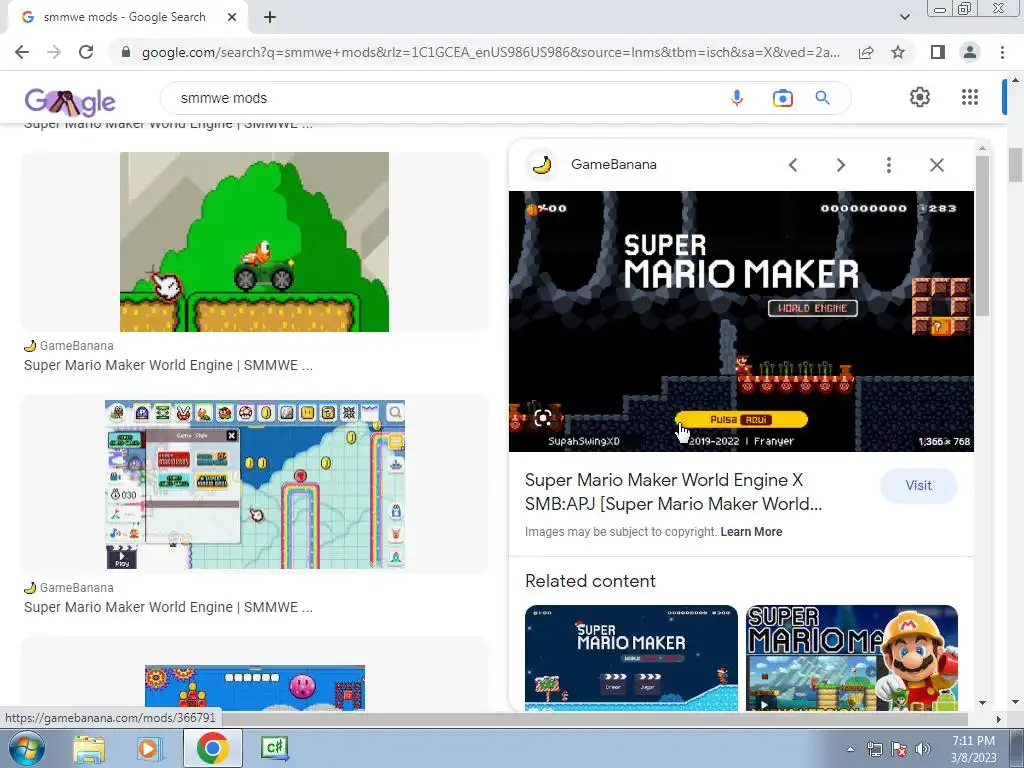
Task: Open the rainbow level editor result image
Action: click(x=255, y=484)
